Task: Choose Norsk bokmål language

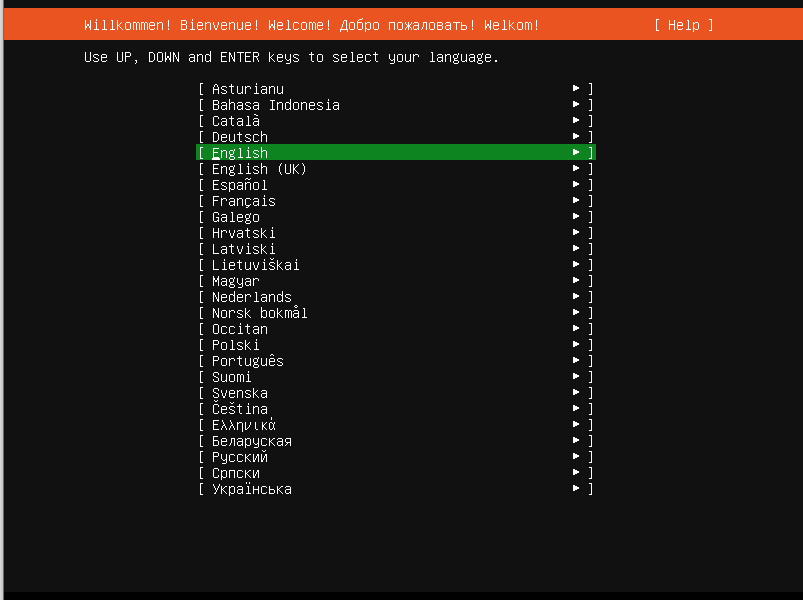Action: click(x=259, y=313)
